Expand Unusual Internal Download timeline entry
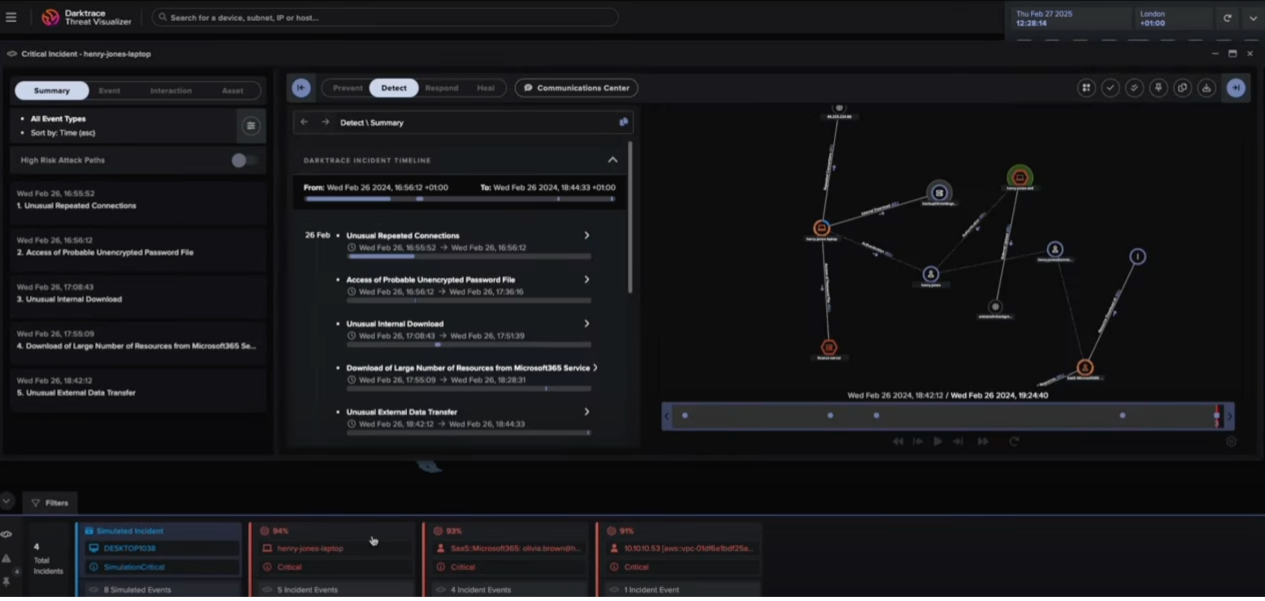 (587, 324)
